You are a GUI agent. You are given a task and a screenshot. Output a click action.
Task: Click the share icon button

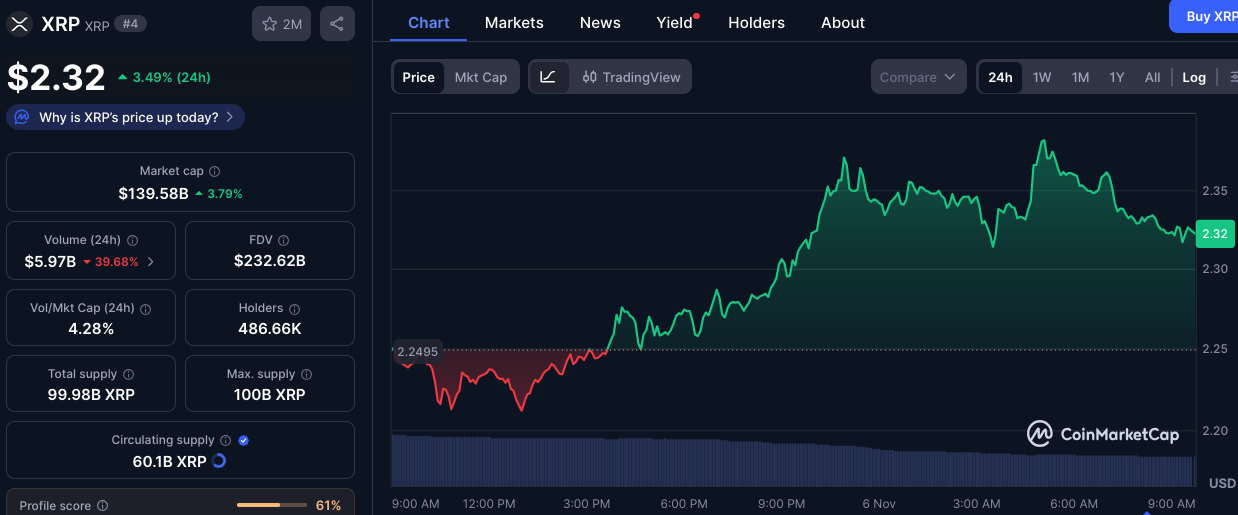pos(337,24)
